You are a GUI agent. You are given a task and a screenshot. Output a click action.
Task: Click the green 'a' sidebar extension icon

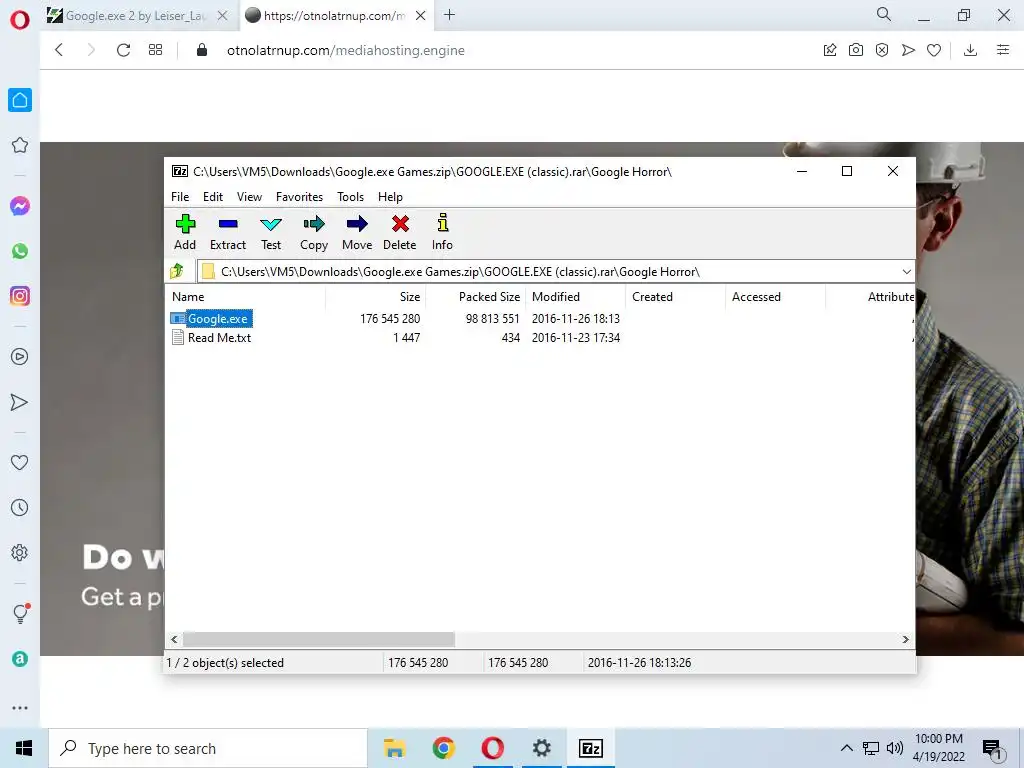point(20,658)
